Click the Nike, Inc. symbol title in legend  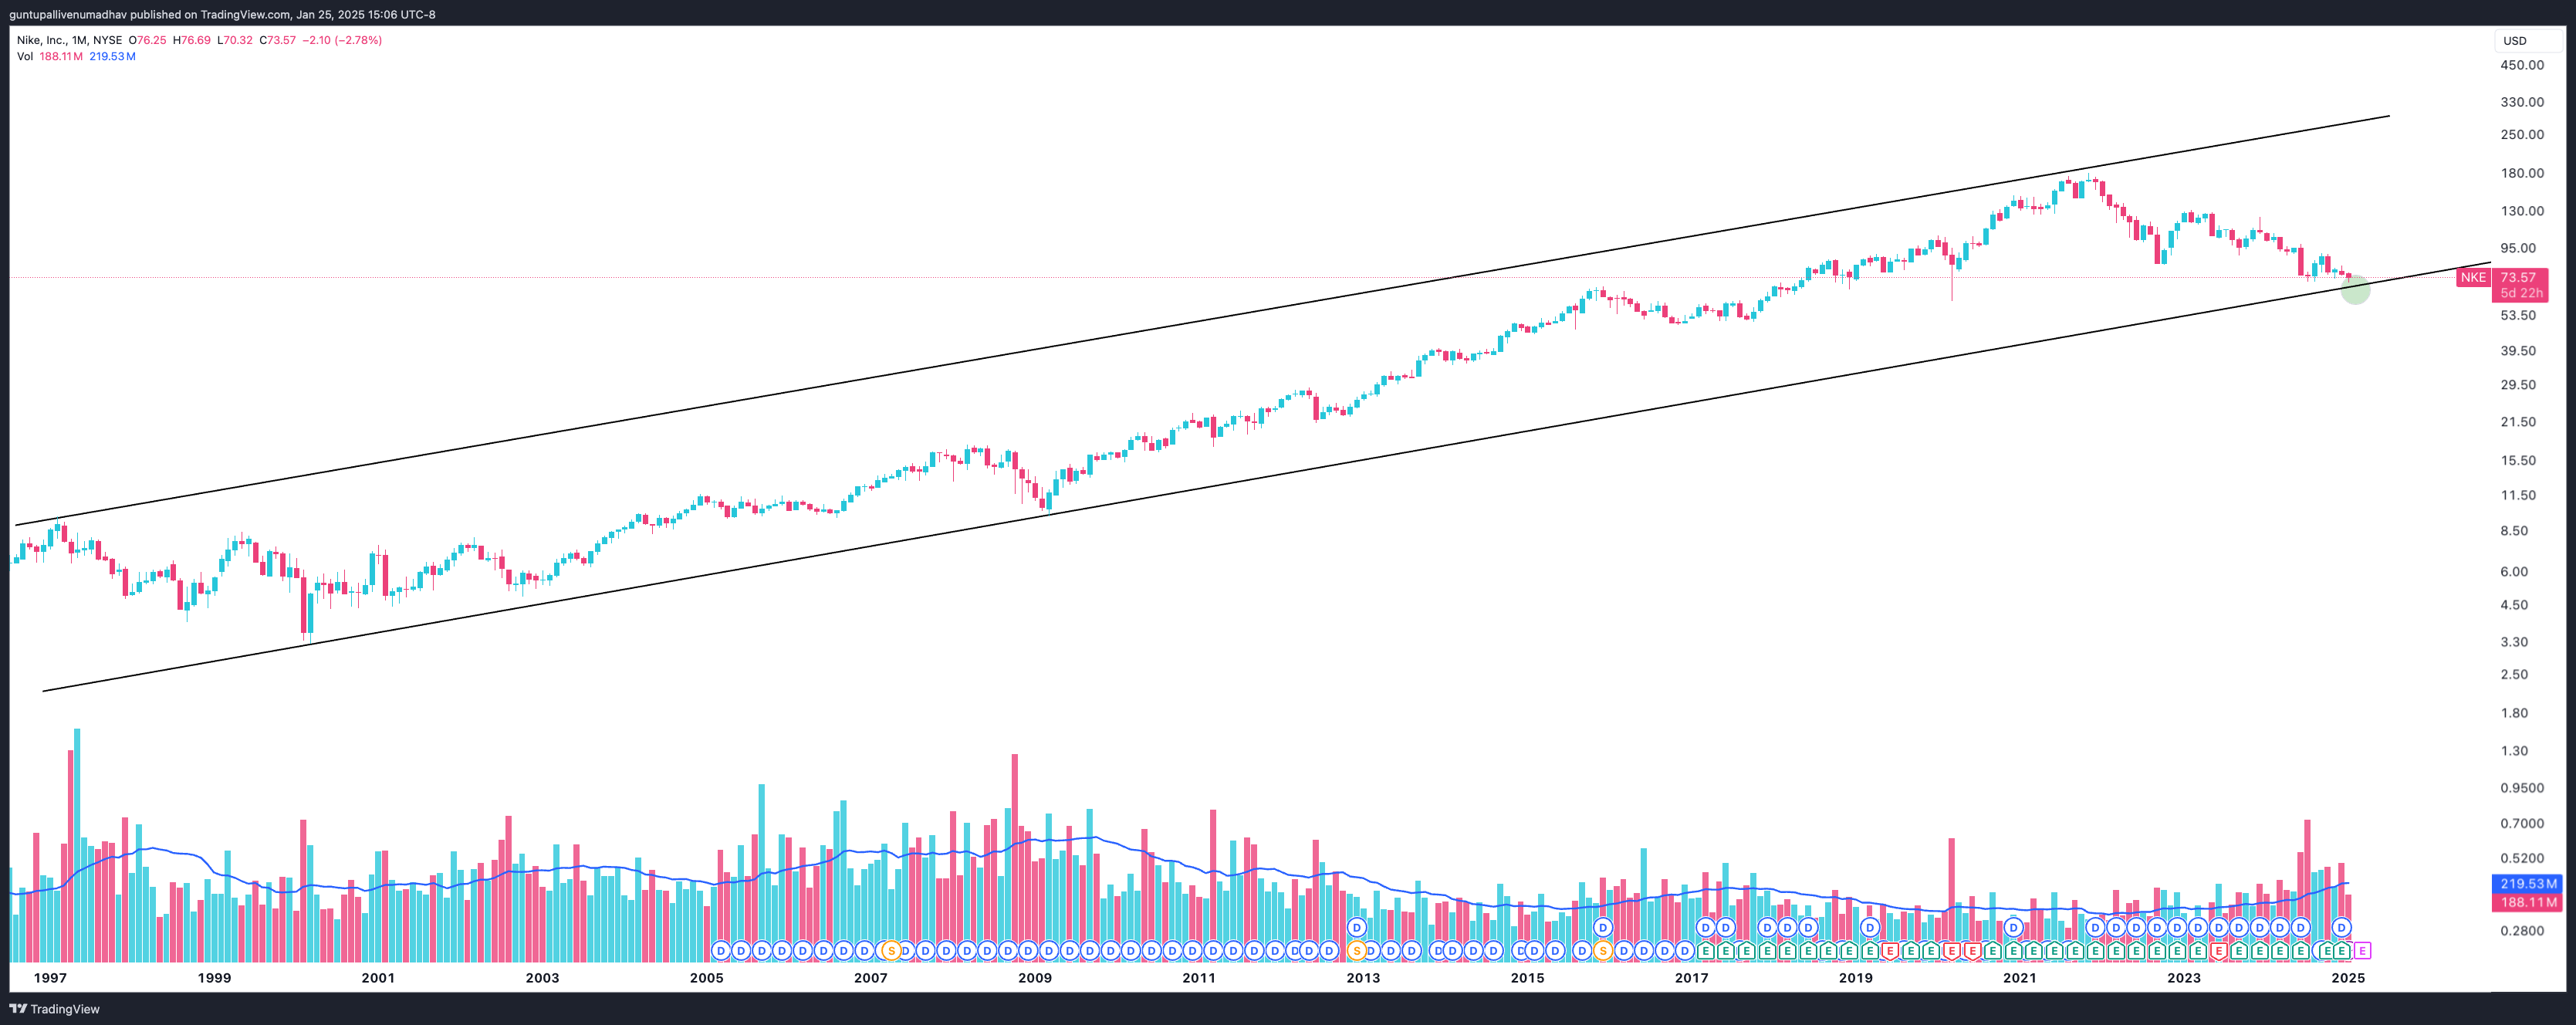(x=42, y=40)
